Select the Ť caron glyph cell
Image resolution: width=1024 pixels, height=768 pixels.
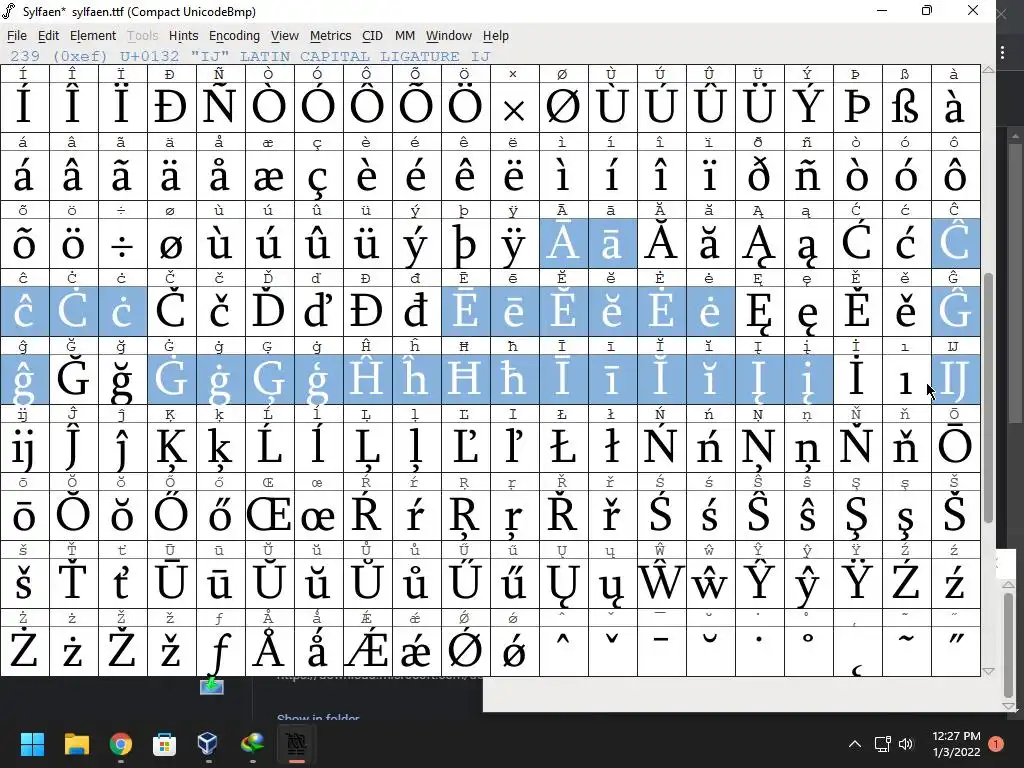point(74,583)
